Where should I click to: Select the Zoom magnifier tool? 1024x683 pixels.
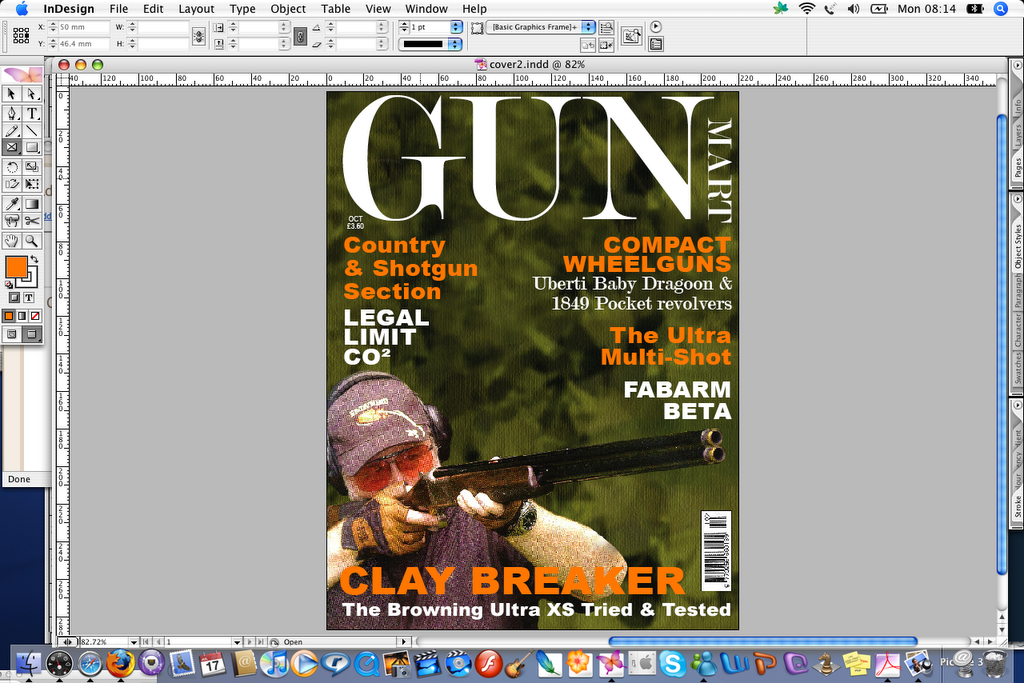31,241
